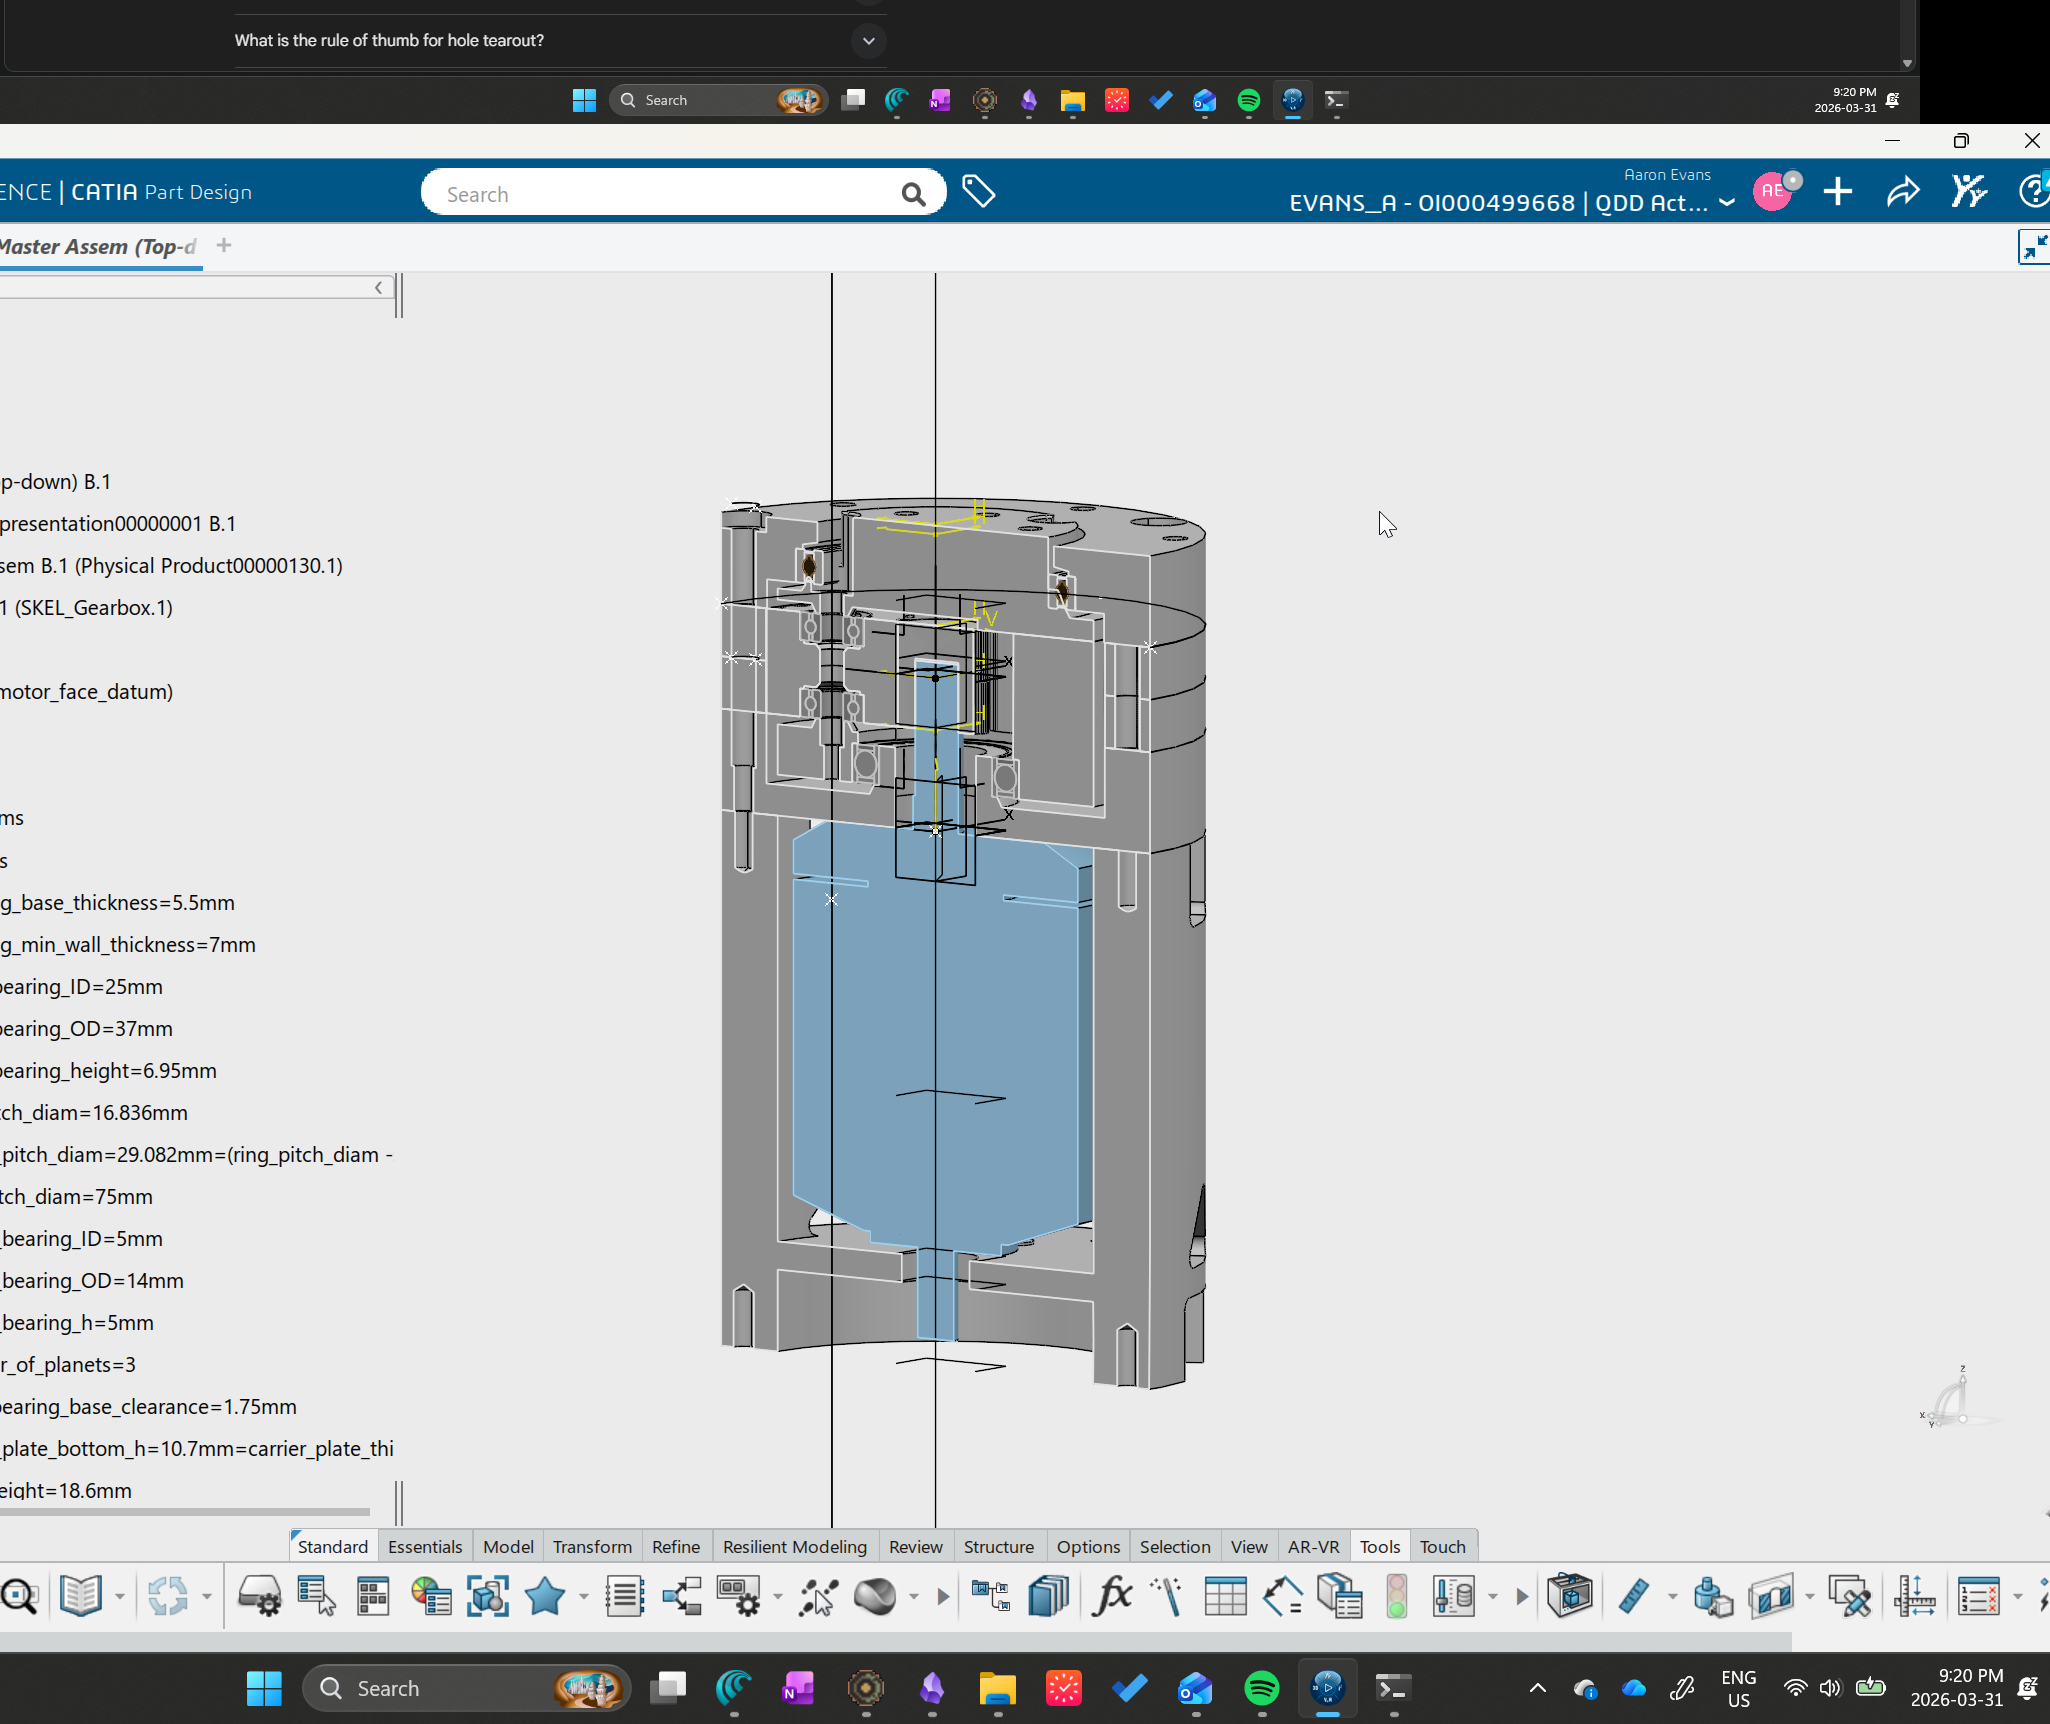Click the Share button in the header
This screenshot has width=2050, height=1724.
pyautogui.click(x=1902, y=191)
